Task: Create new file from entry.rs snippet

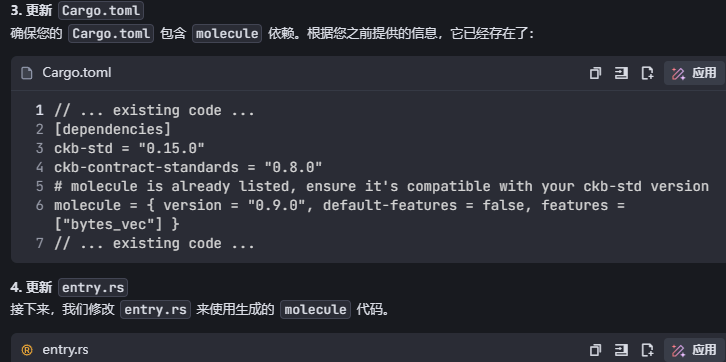Action: pos(647,350)
